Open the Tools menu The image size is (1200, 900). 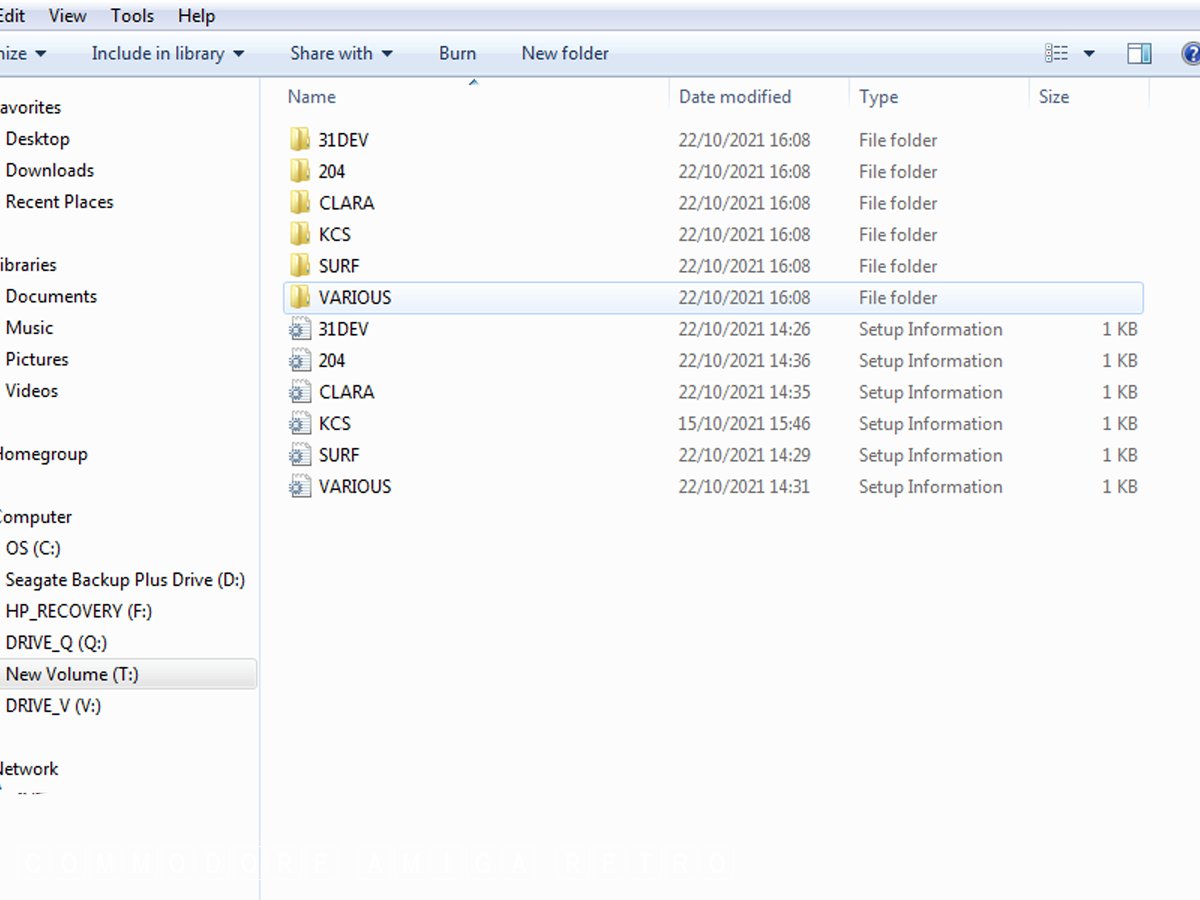pos(132,16)
